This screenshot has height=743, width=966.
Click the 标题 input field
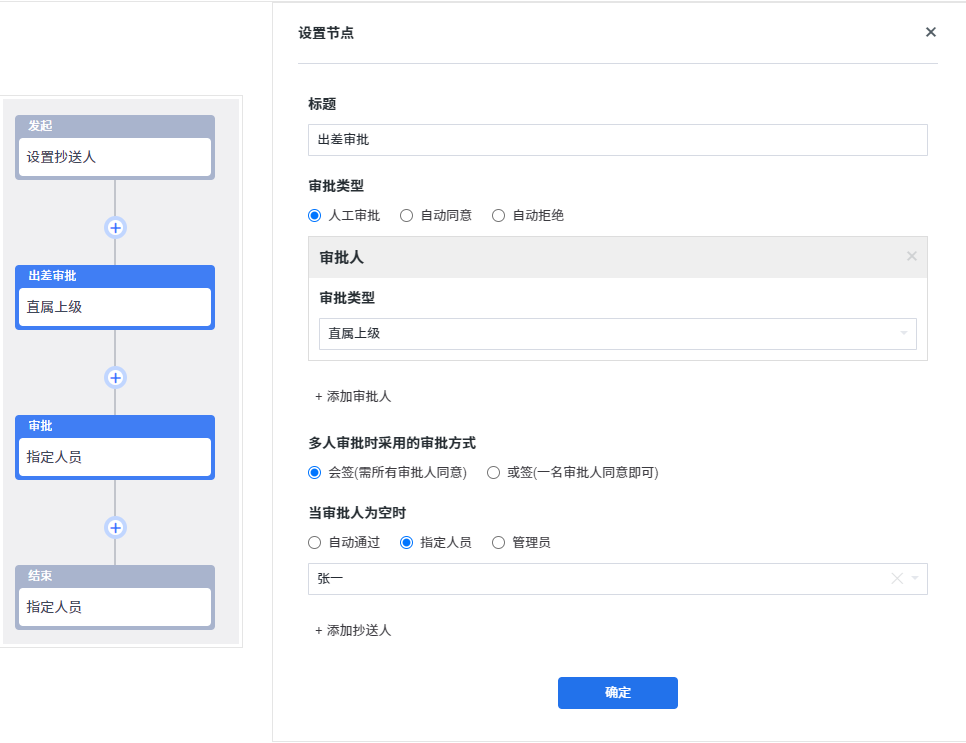click(617, 140)
